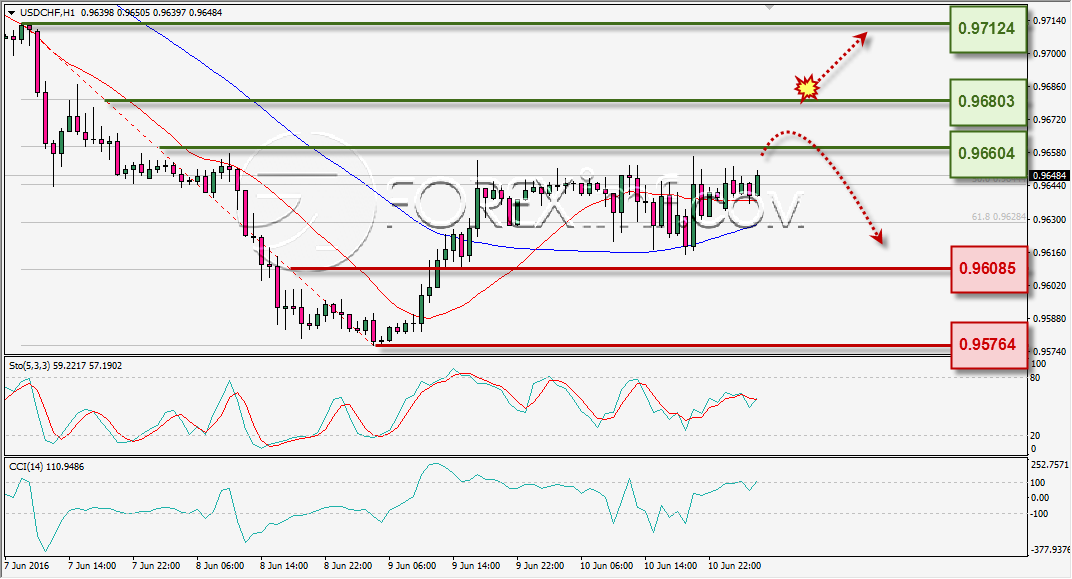Click CCI scale maximum 252.7571
This screenshot has width=1072, height=579.
pyautogui.click(x=1049, y=464)
